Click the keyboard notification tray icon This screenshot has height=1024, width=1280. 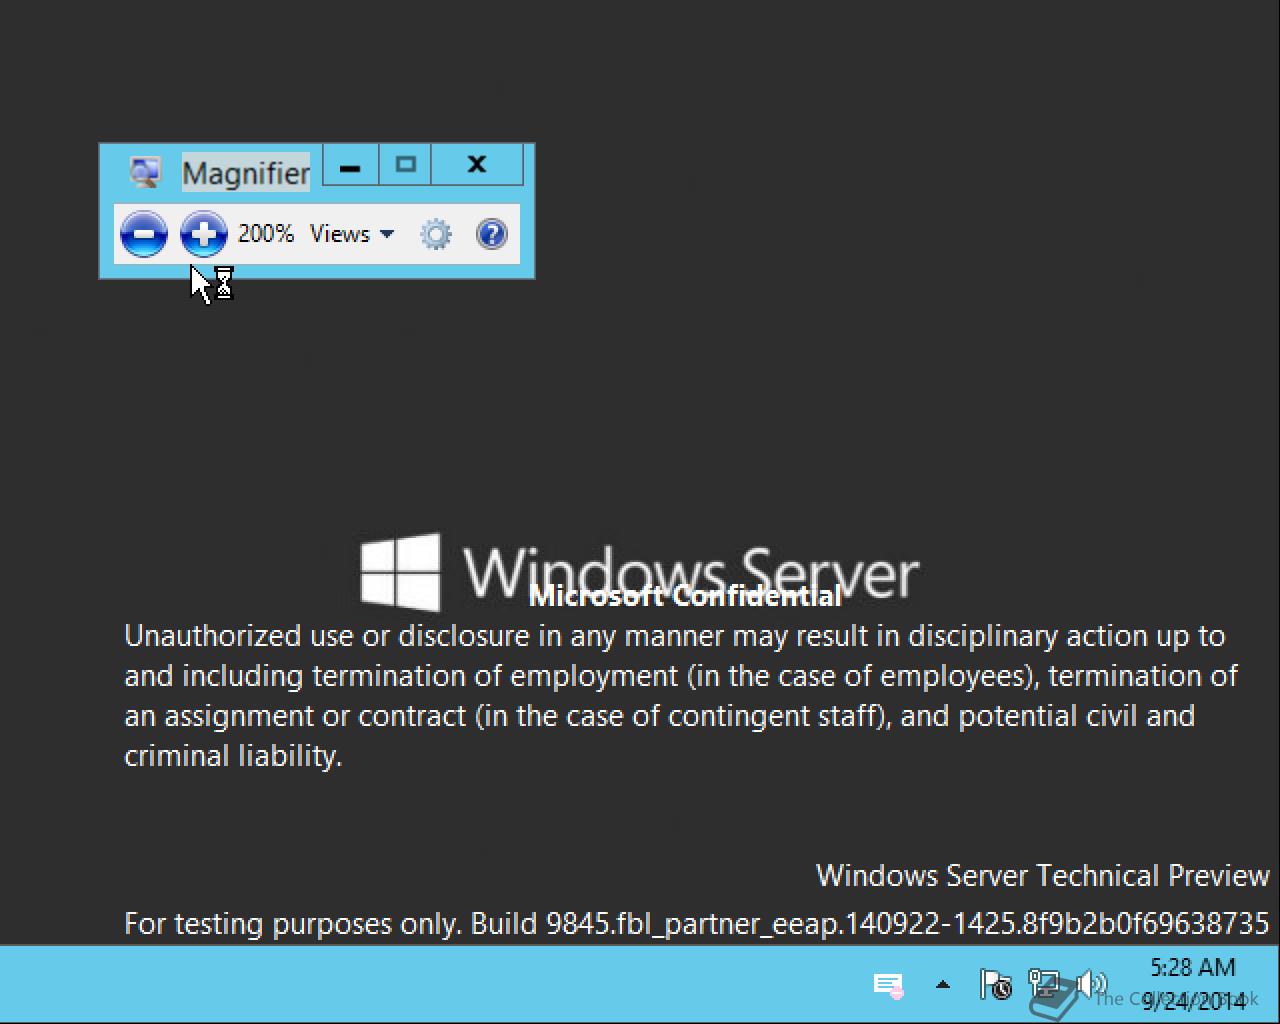click(889, 986)
